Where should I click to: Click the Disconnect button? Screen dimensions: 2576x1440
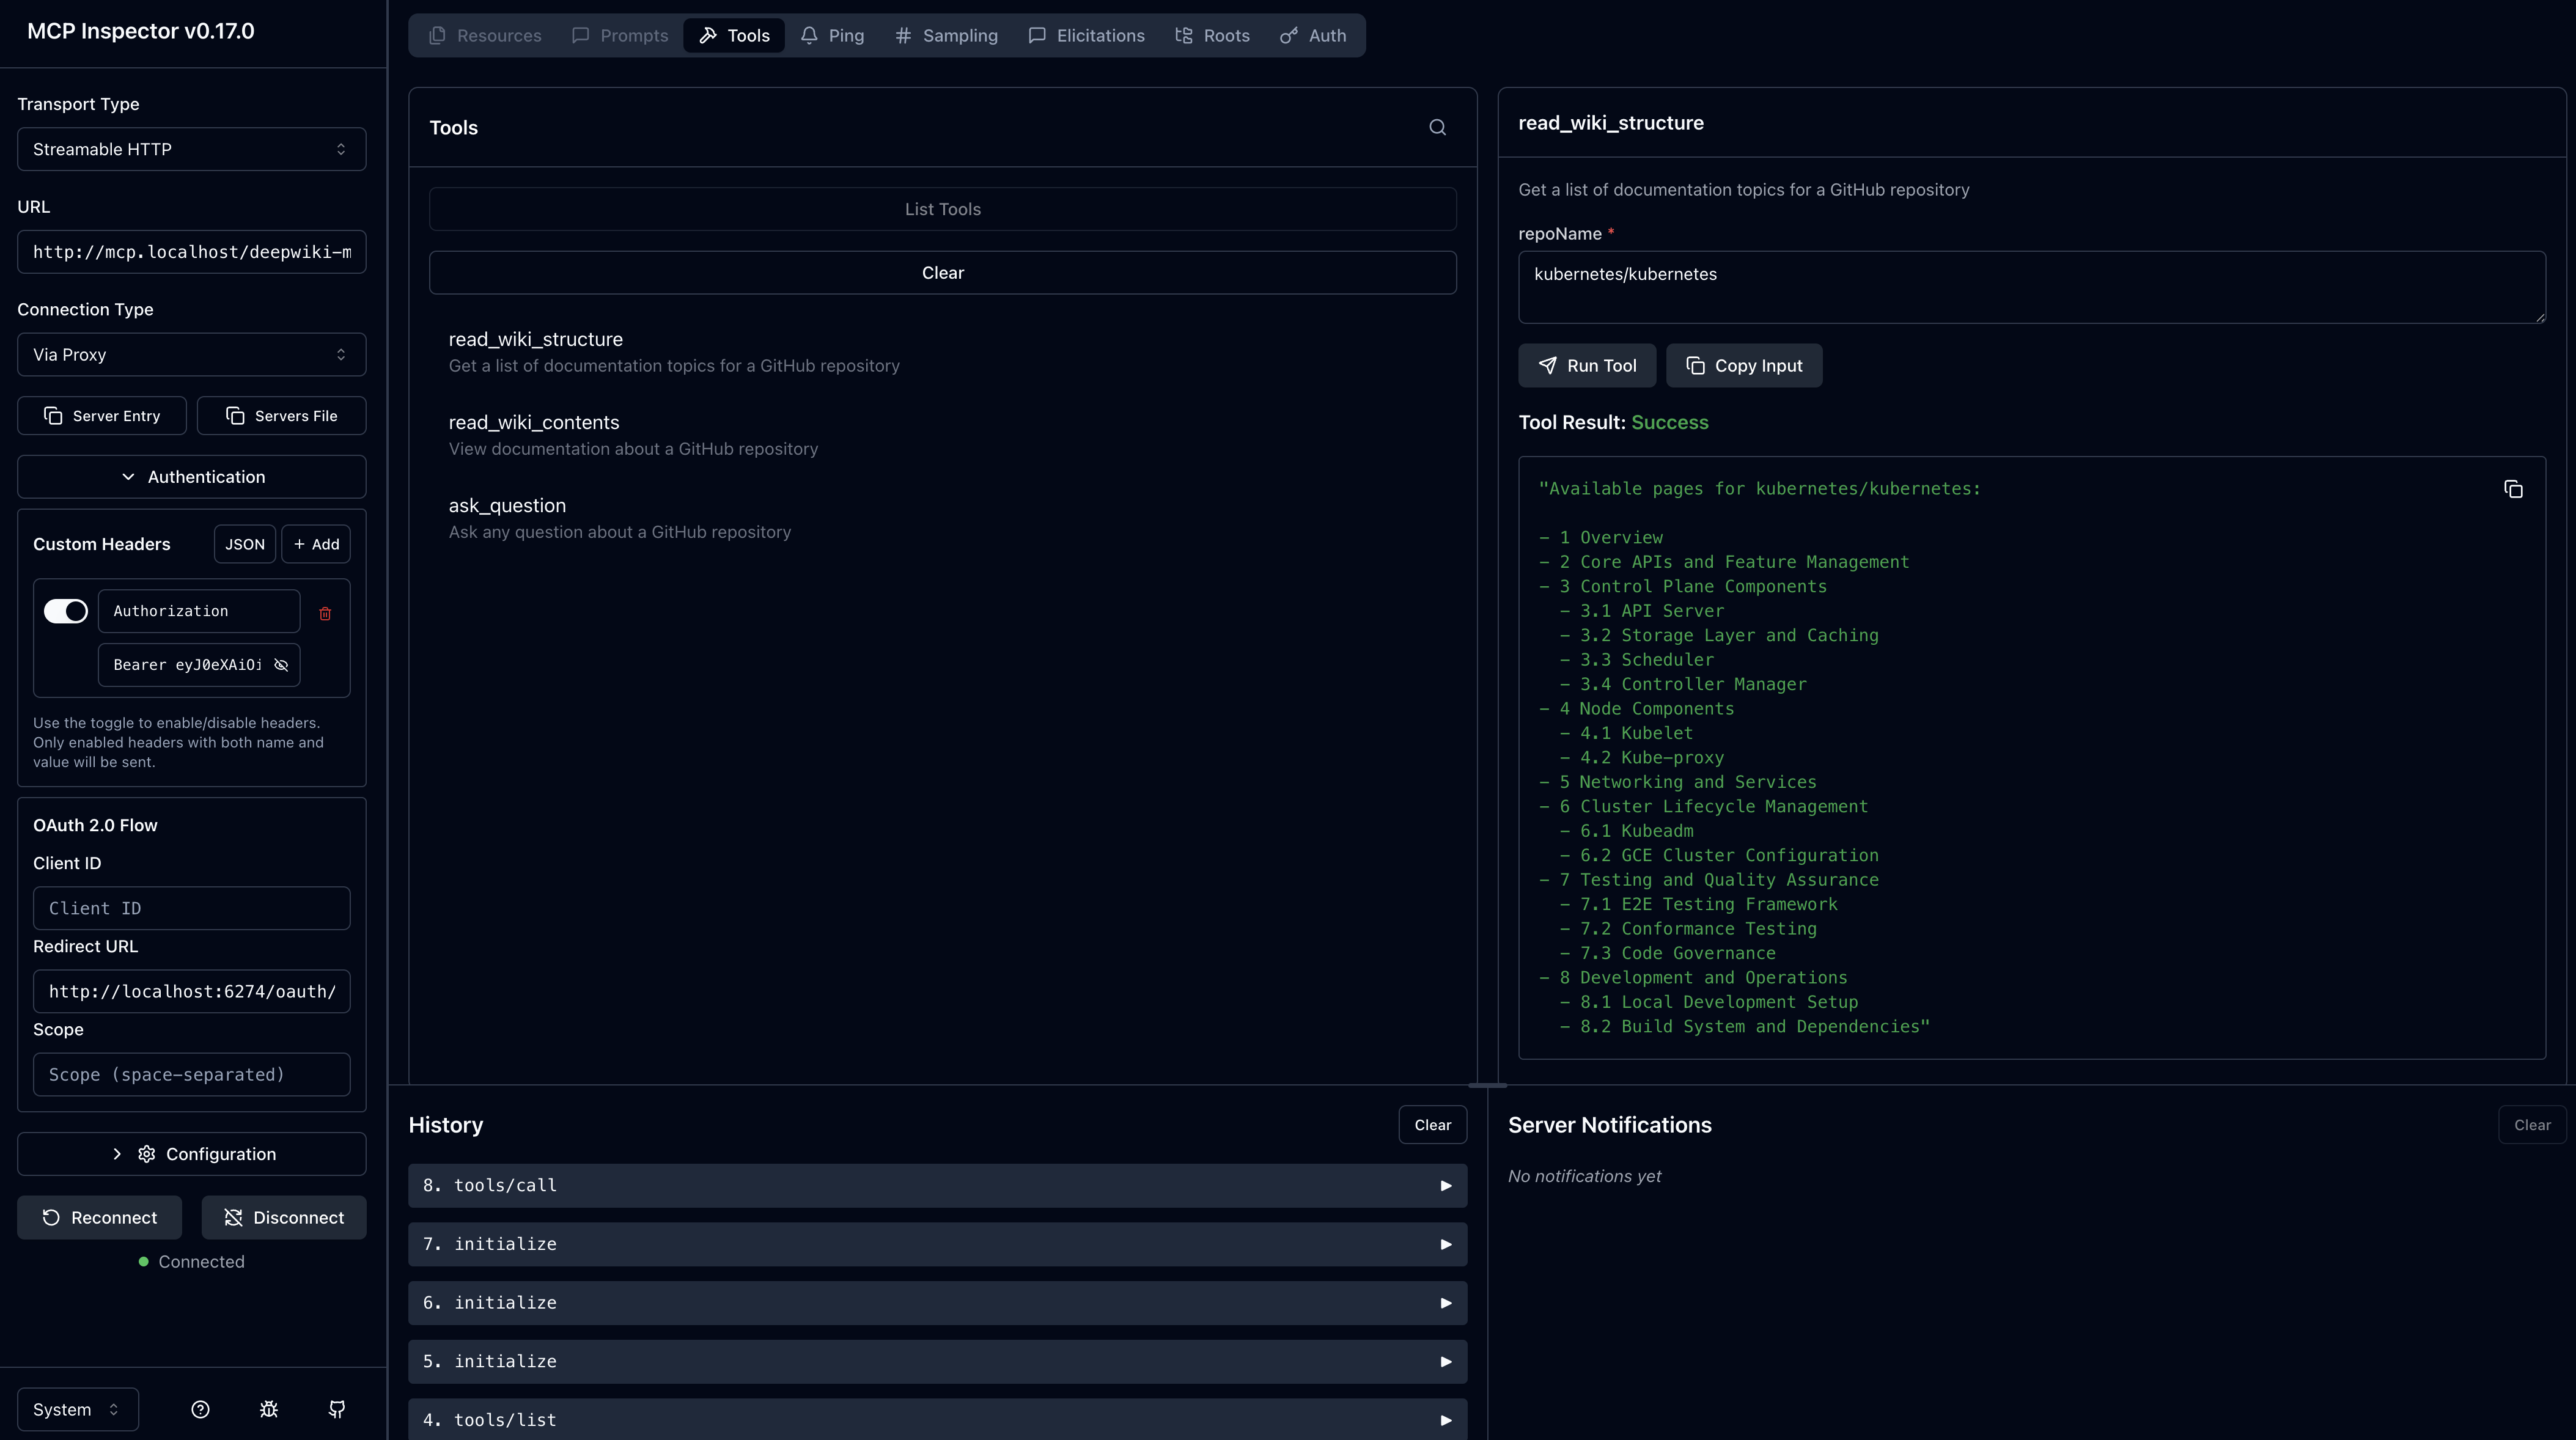pyautogui.click(x=284, y=1217)
